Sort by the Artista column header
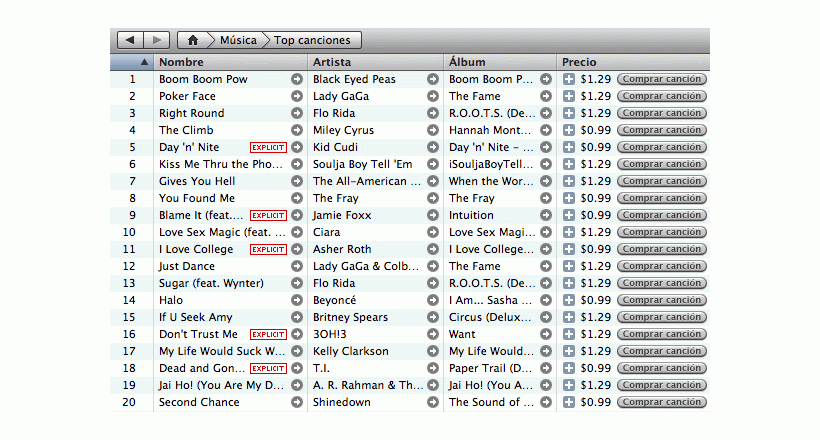This screenshot has width=820, height=440. click(375, 62)
